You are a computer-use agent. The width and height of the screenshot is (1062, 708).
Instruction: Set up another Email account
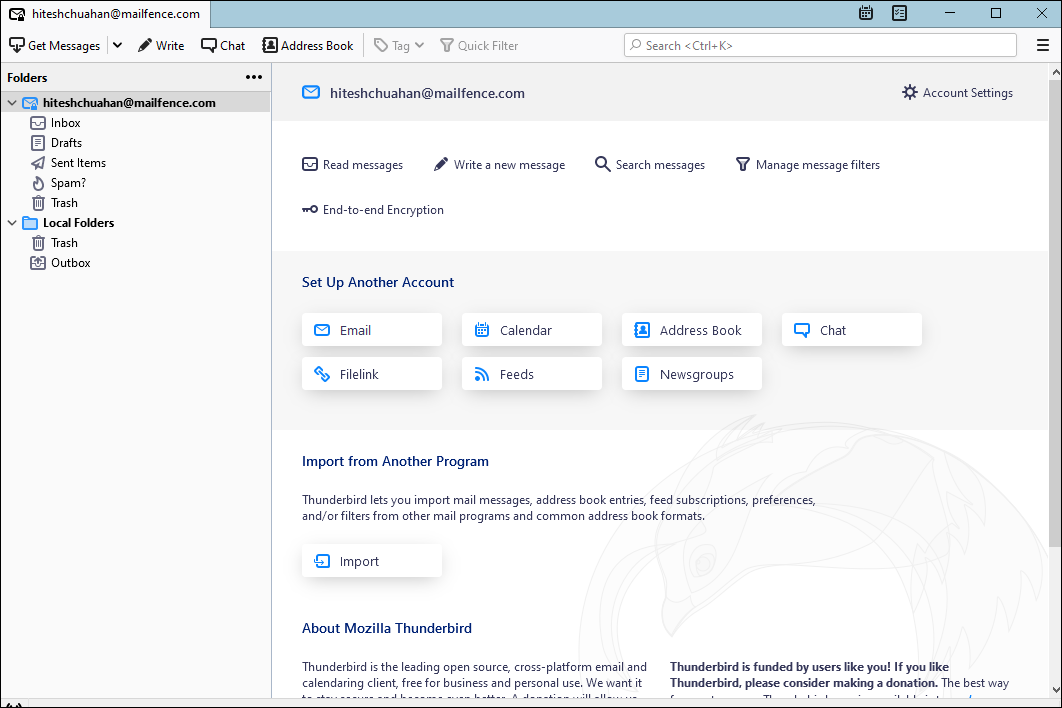(x=372, y=330)
